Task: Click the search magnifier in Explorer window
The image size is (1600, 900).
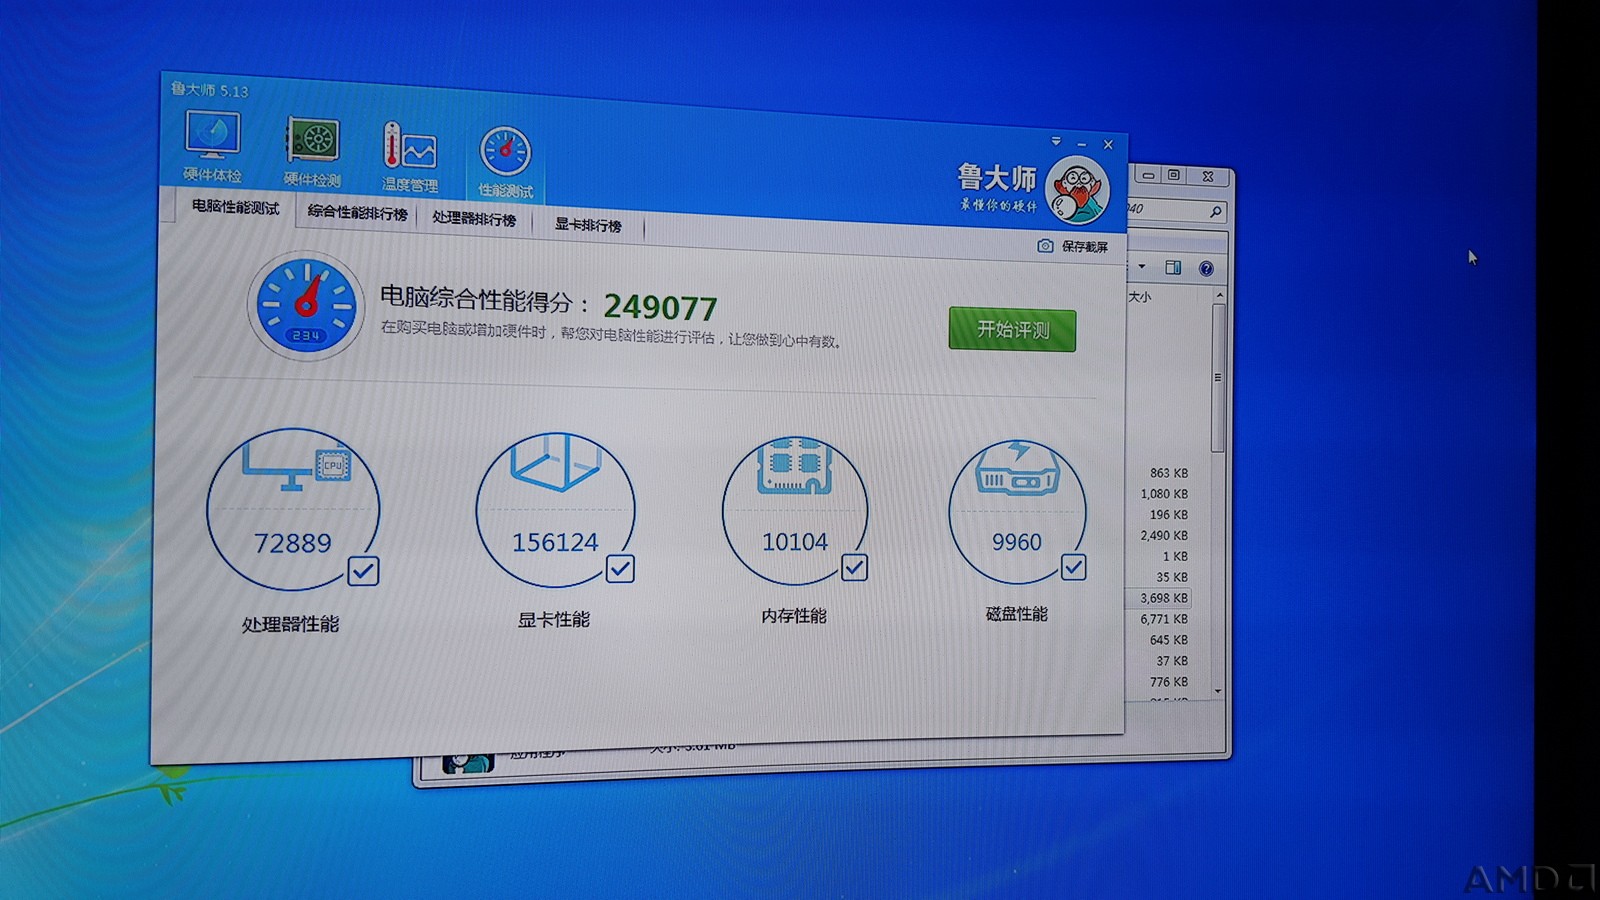Action: 1215,211
